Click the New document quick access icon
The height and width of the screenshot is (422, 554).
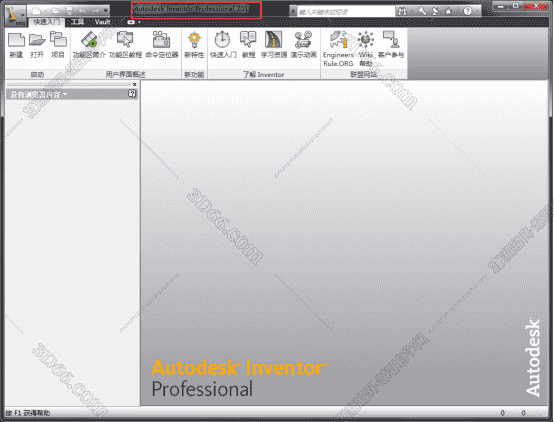tap(36, 11)
